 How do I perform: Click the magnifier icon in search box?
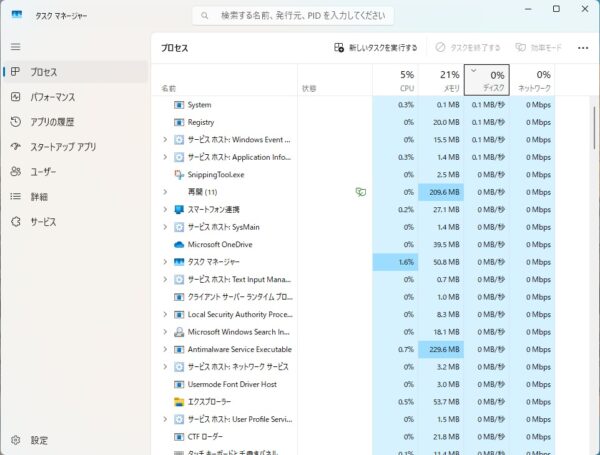(x=205, y=16)
